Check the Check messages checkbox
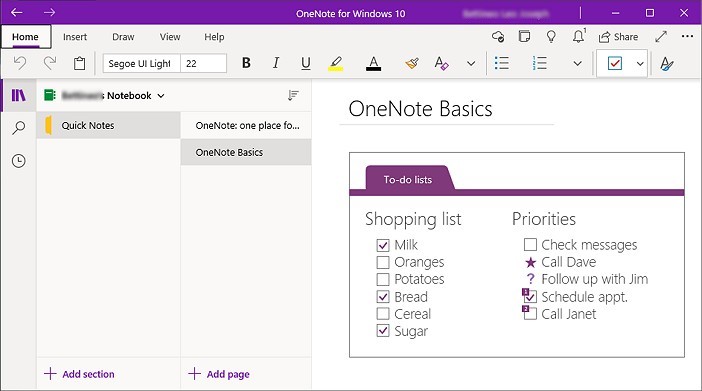This screenshot has height=391, width=702. [530, 245]
